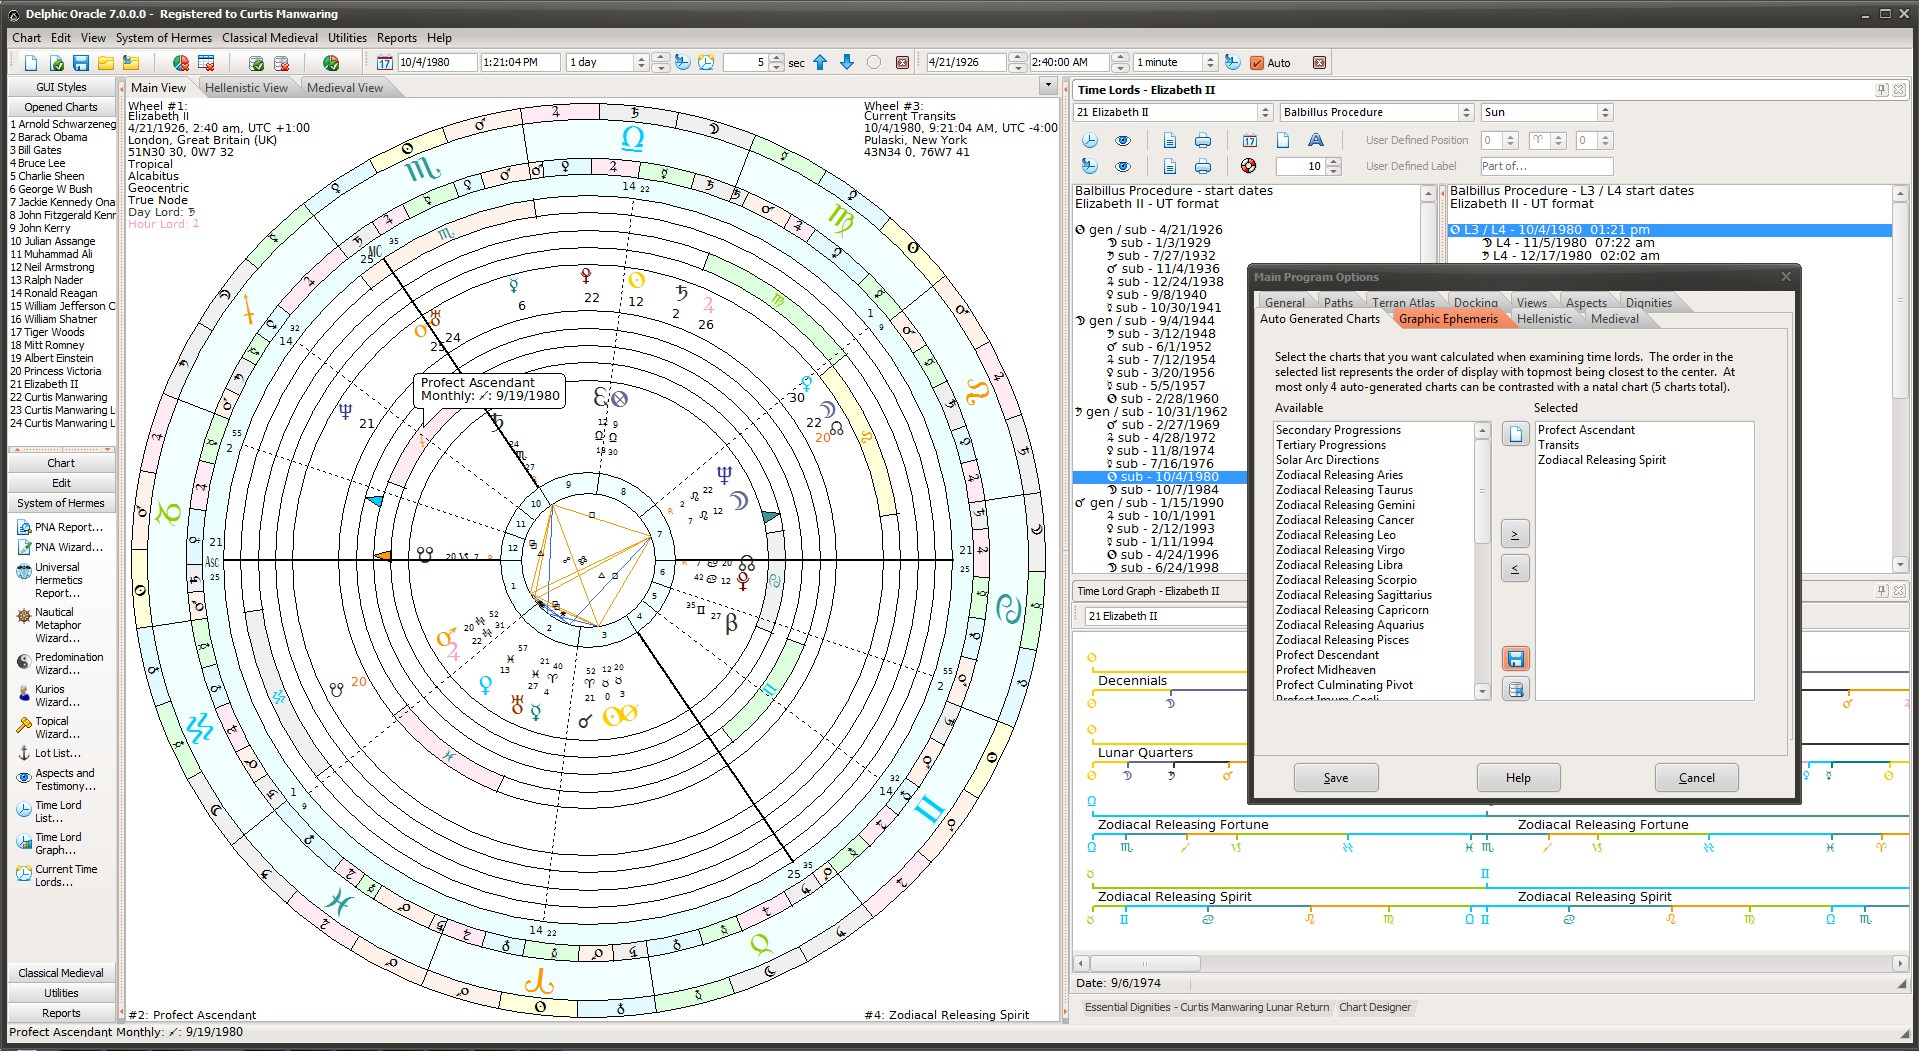Screen dimensions: 1919x1051
Task: Launch PNA Wizard from sidebar
Action: [60, 547]
